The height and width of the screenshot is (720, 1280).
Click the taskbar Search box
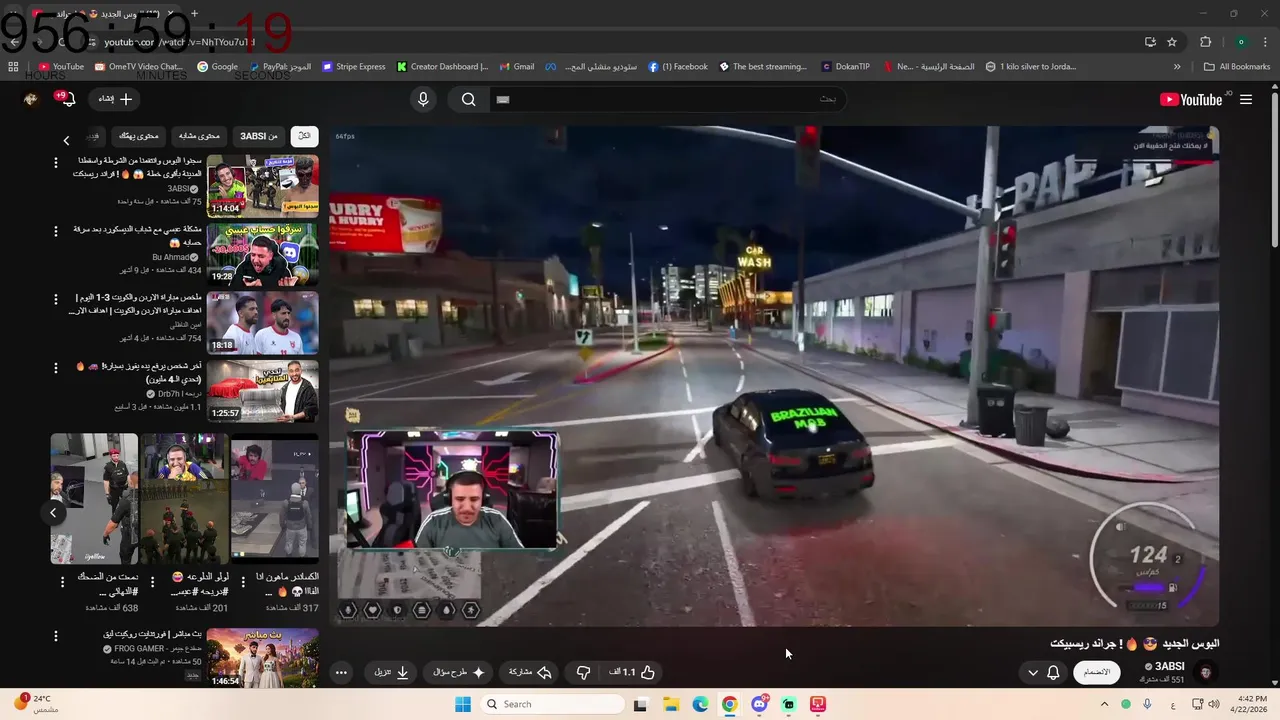tap(554, 704)
